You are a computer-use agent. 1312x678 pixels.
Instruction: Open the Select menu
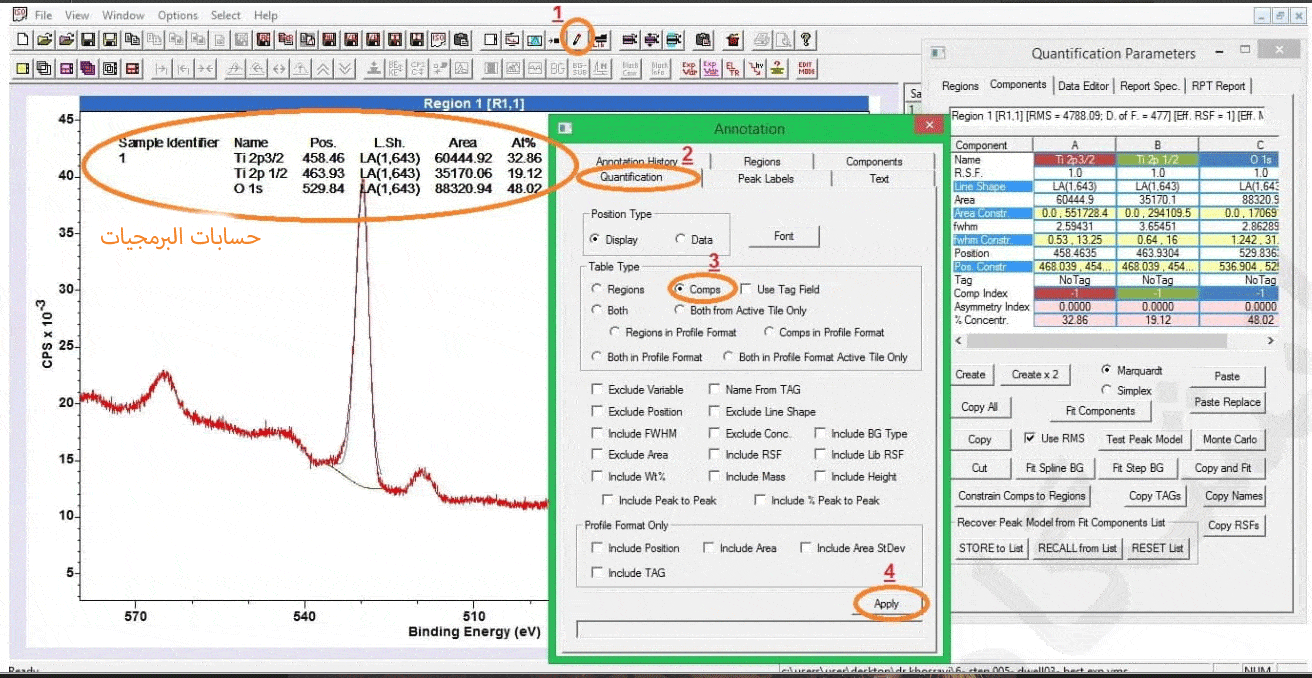click(226, 15)
